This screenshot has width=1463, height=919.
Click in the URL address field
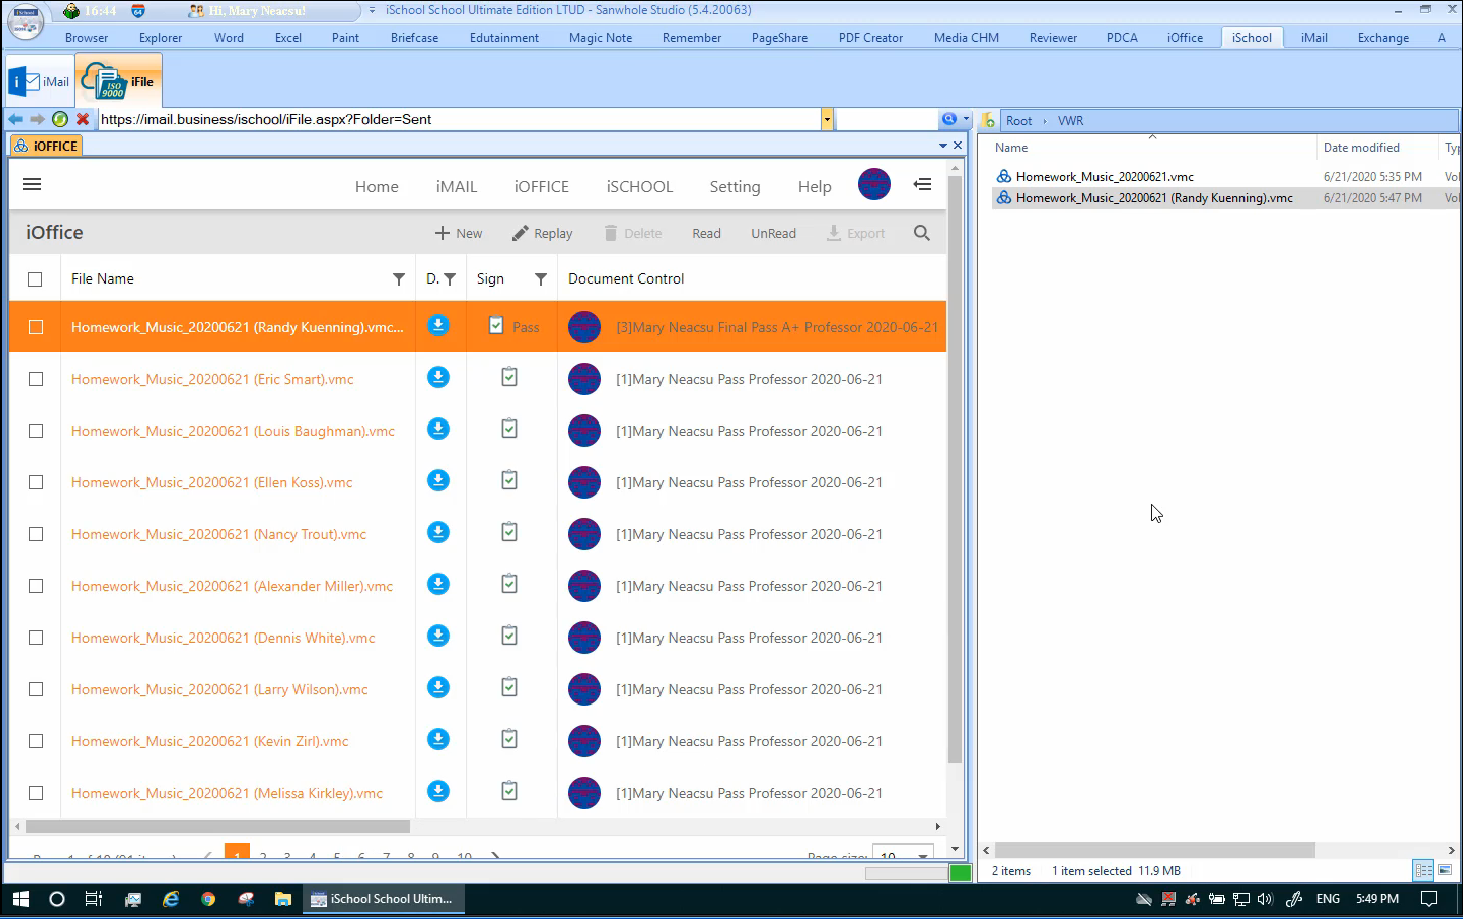pos(459,119)
